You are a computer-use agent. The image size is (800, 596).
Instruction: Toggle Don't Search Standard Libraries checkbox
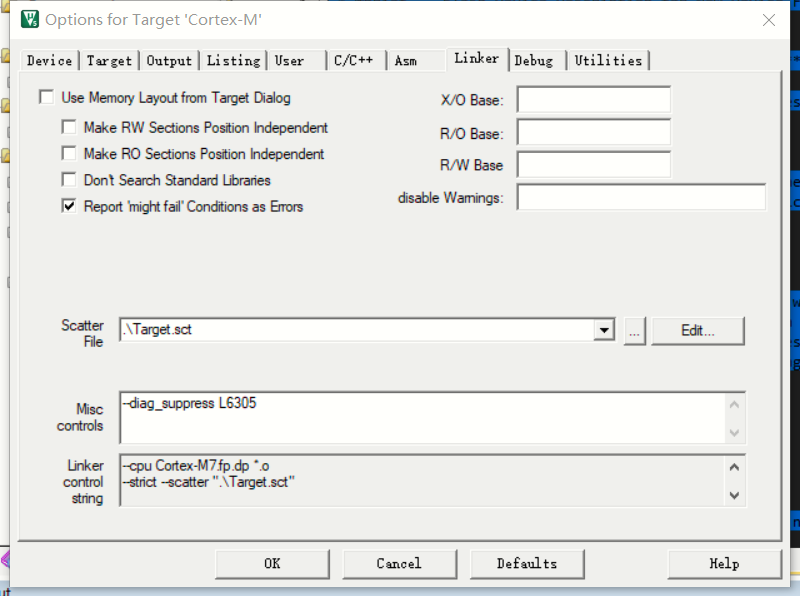[x=69, y=180]
